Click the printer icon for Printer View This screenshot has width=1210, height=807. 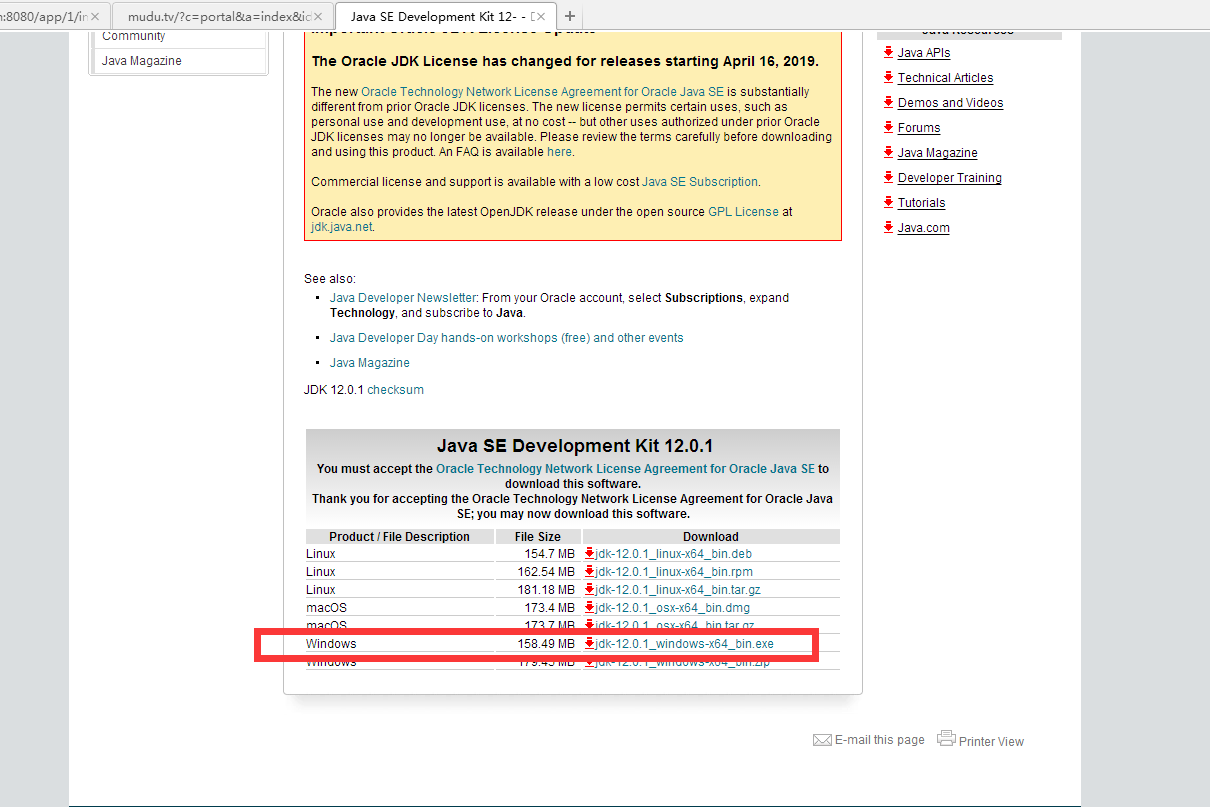pos(946,739)
